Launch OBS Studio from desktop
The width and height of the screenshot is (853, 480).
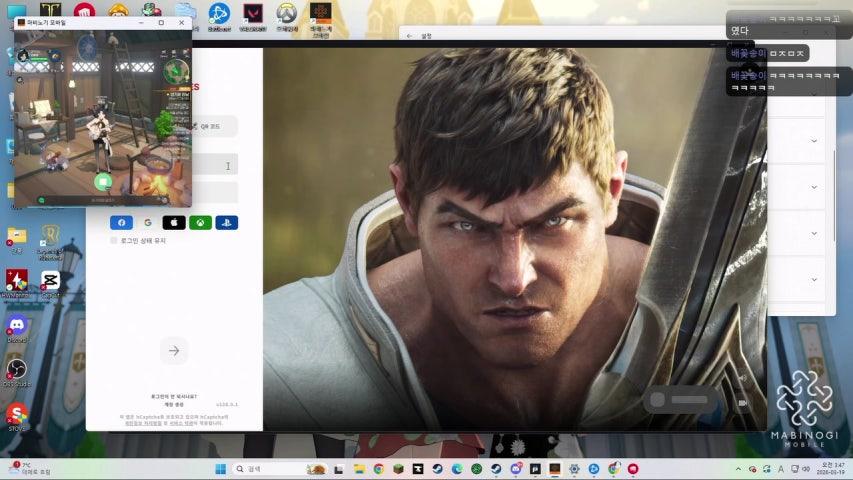tap(17, 370)
